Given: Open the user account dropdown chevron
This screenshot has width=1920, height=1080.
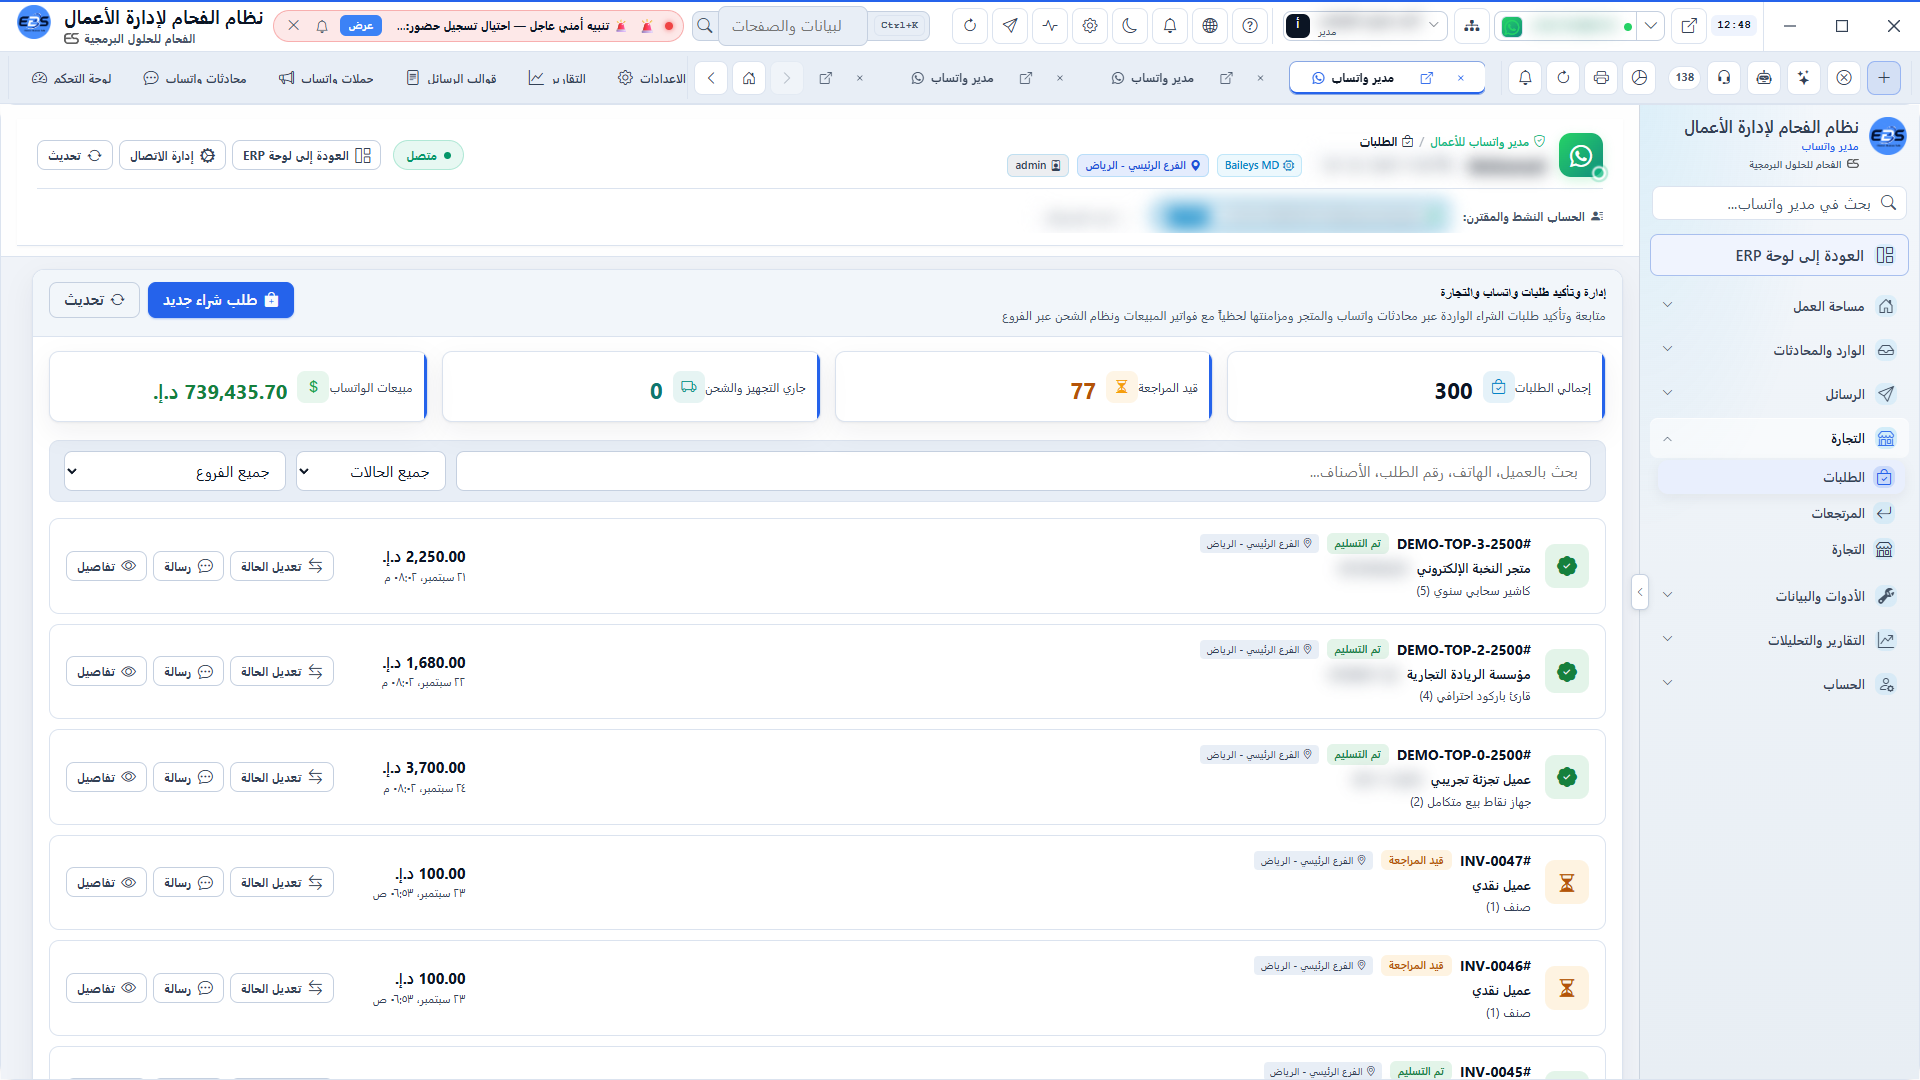Looking at the screenshot, I should [1434, 25].
